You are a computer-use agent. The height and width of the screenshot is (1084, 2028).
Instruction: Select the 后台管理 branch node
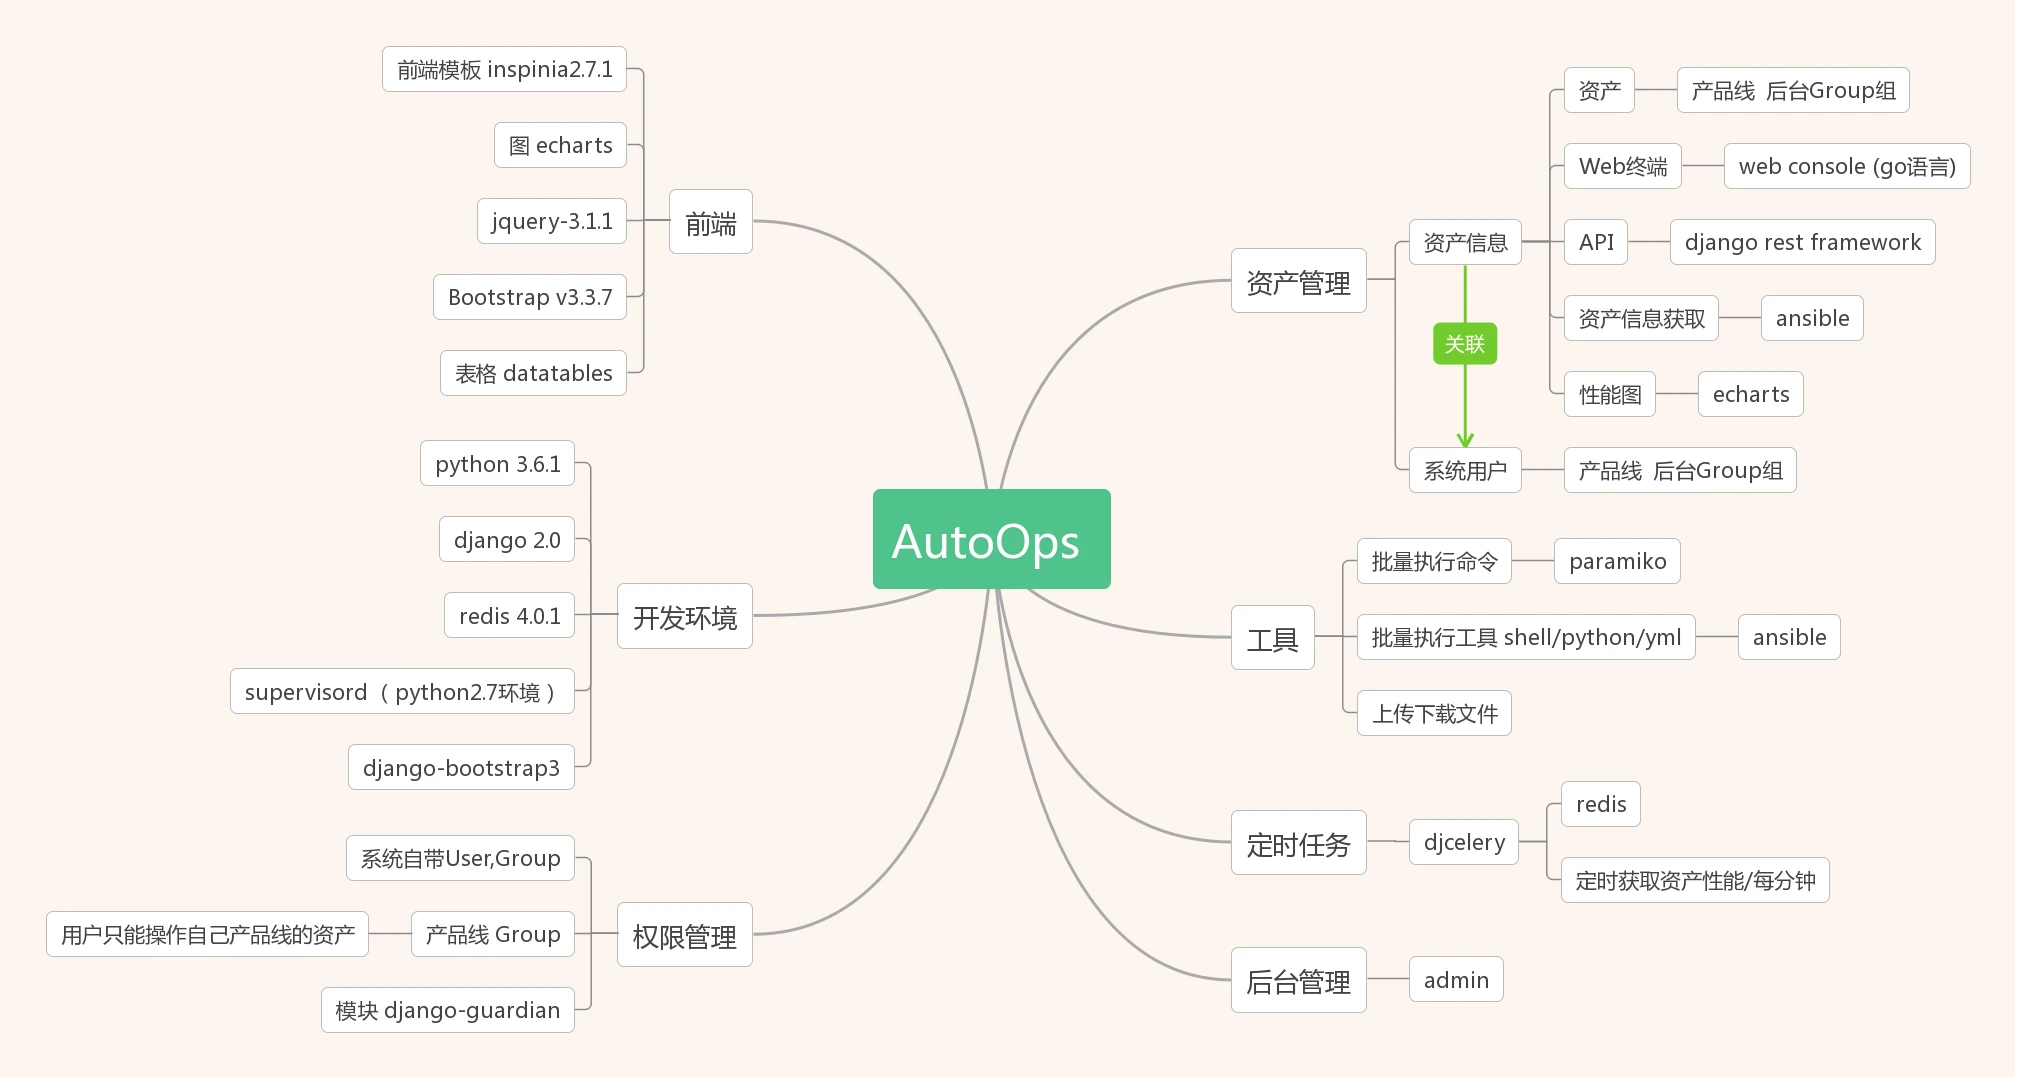coord(1298,980)
